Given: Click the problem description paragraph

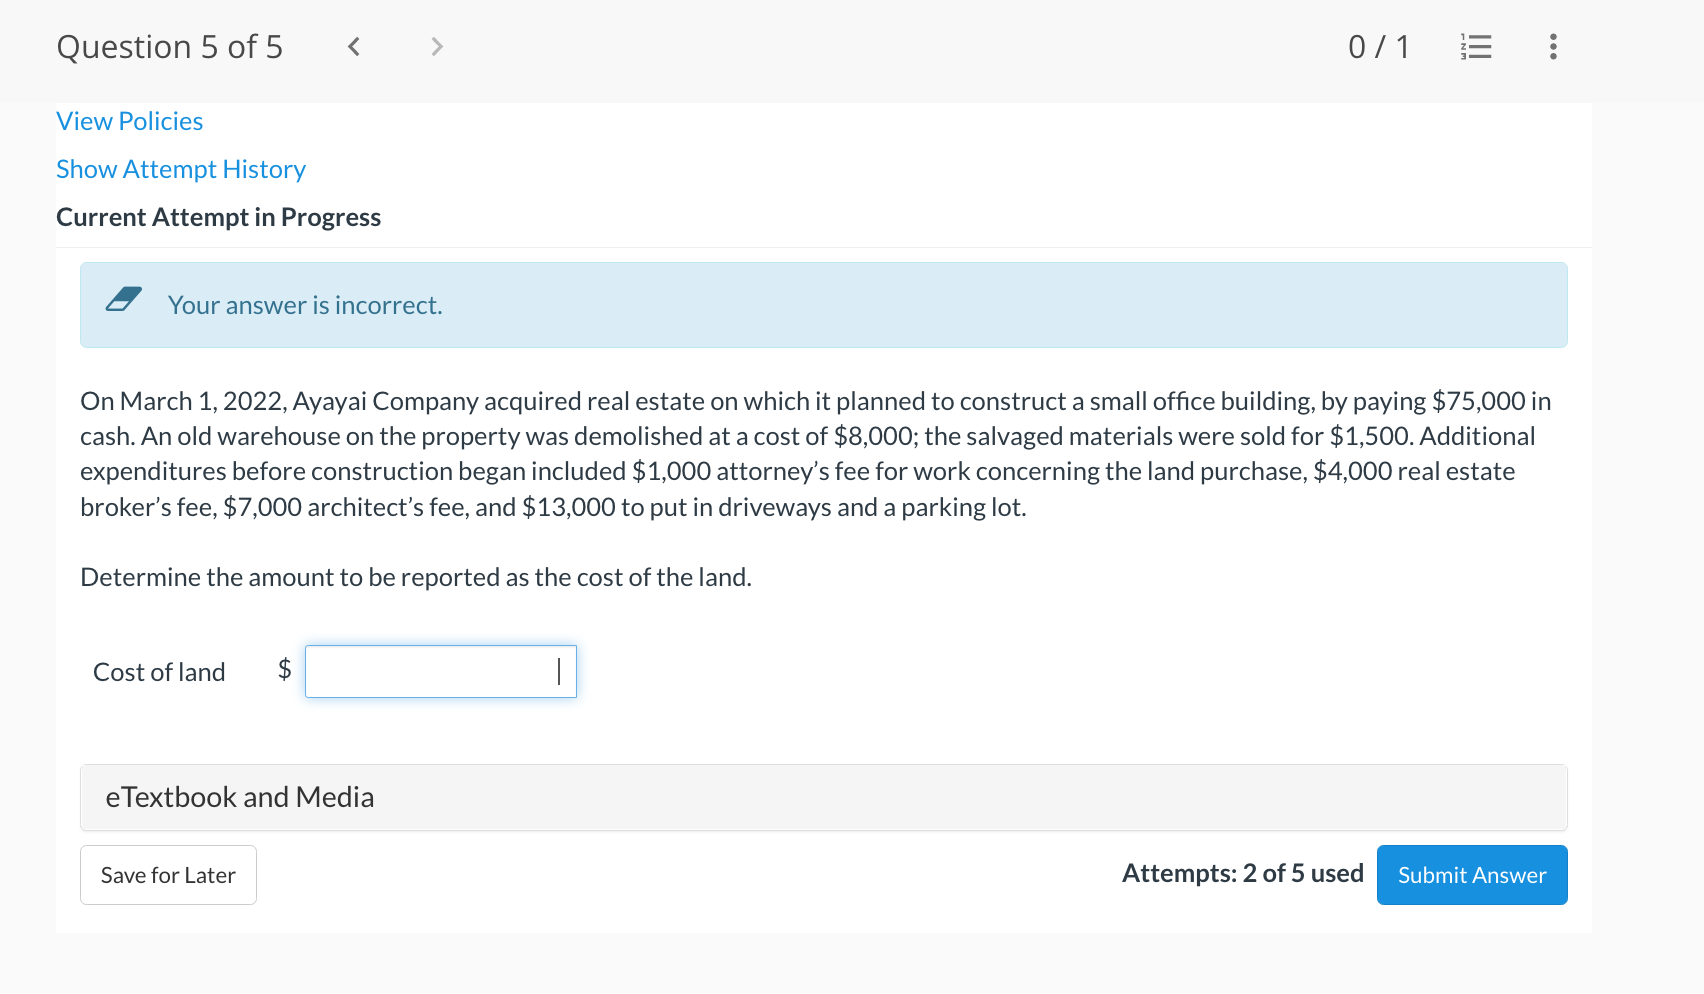Looking at the screenshot, I should 800,453.
